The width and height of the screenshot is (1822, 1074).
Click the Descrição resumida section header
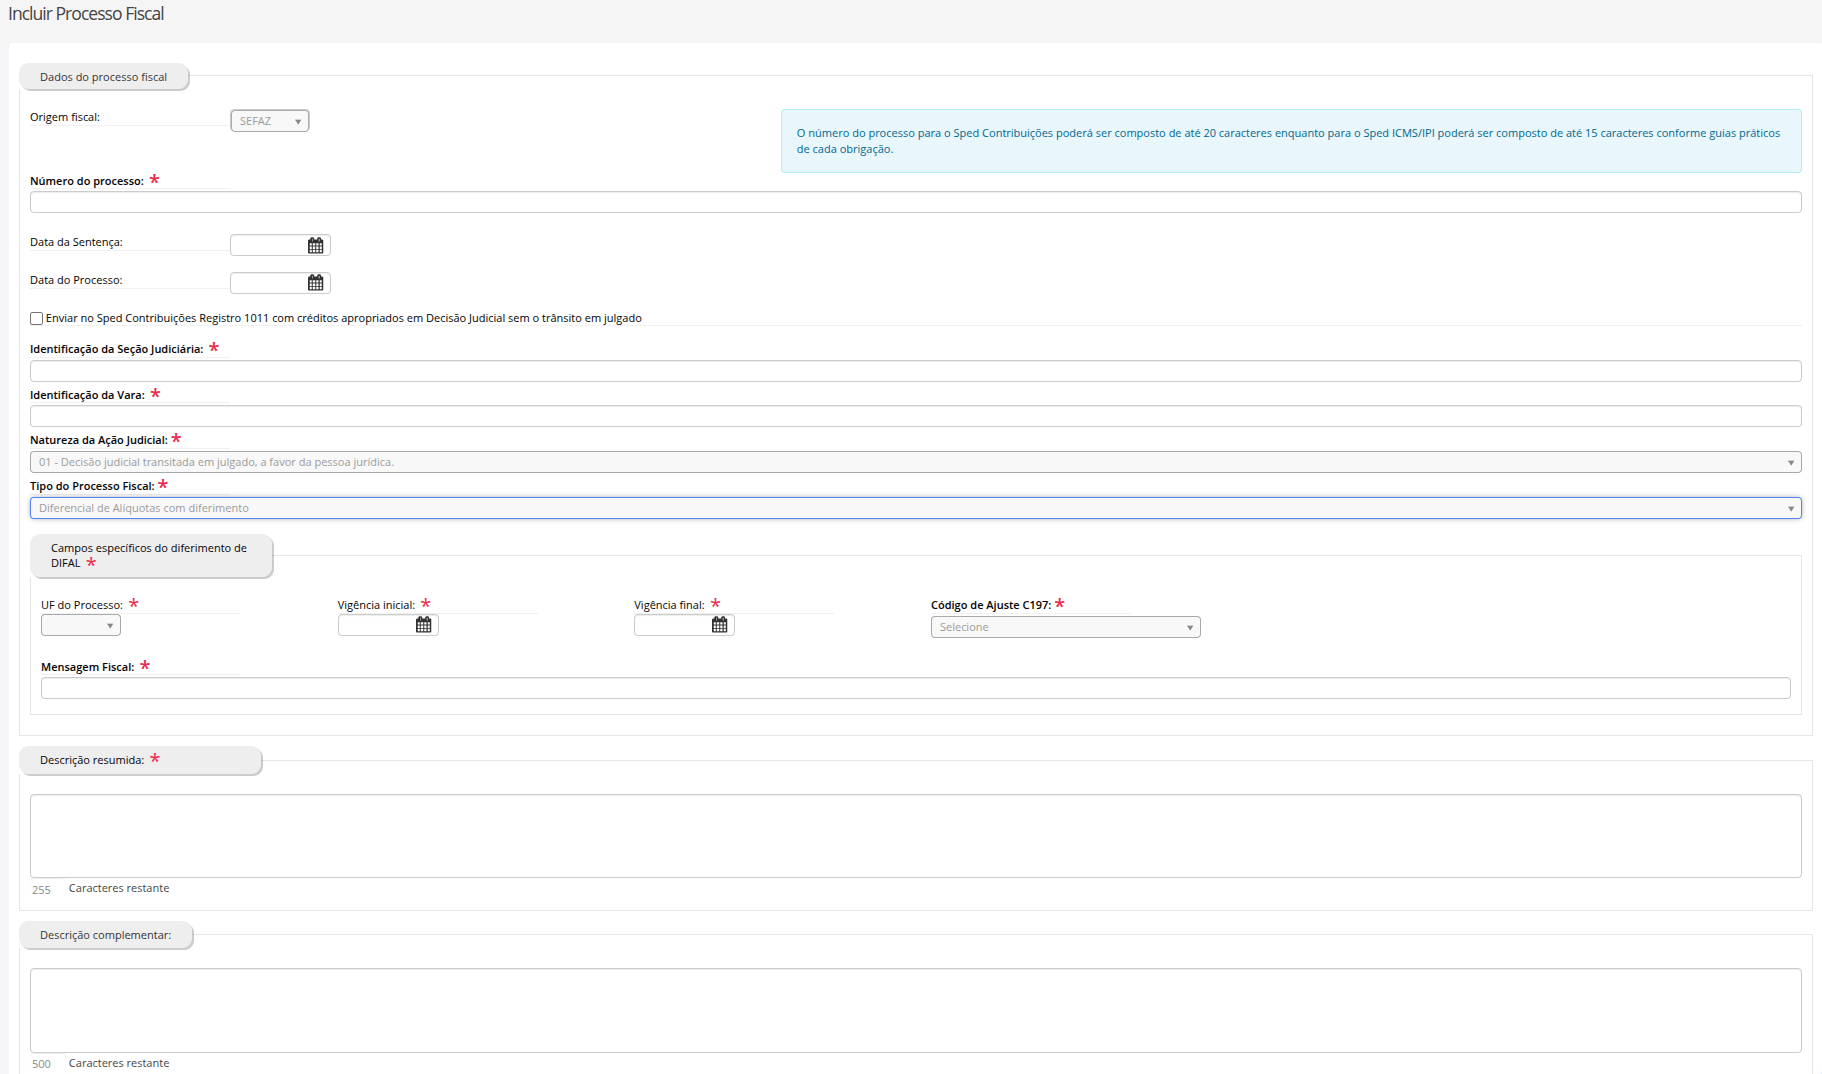coord(141,760)
